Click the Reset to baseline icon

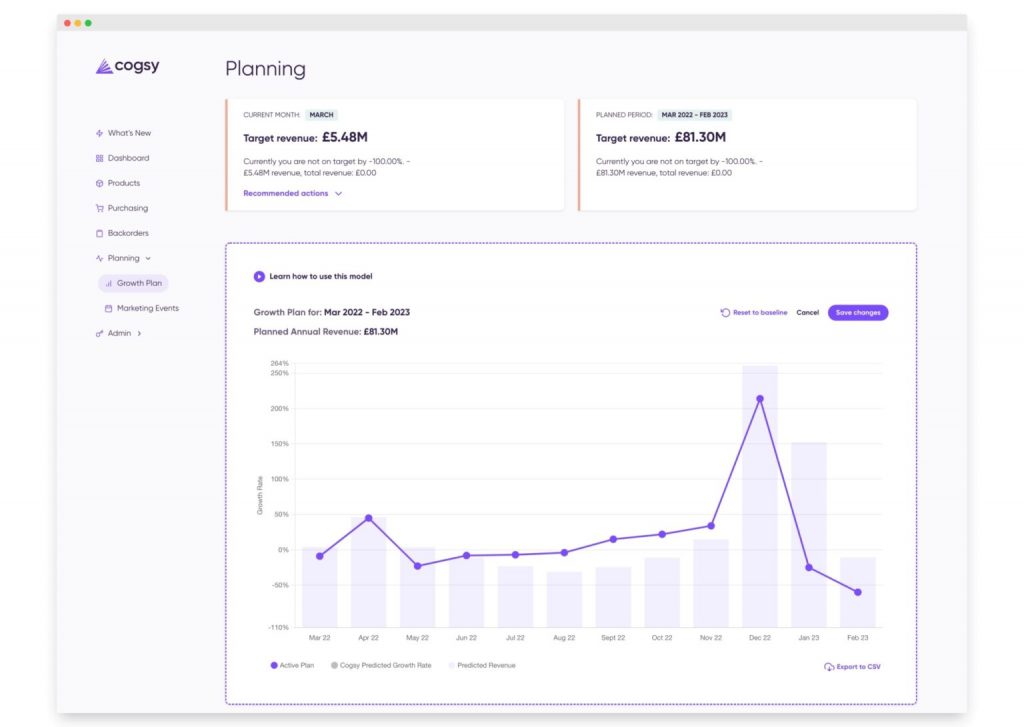pos(725,313)
